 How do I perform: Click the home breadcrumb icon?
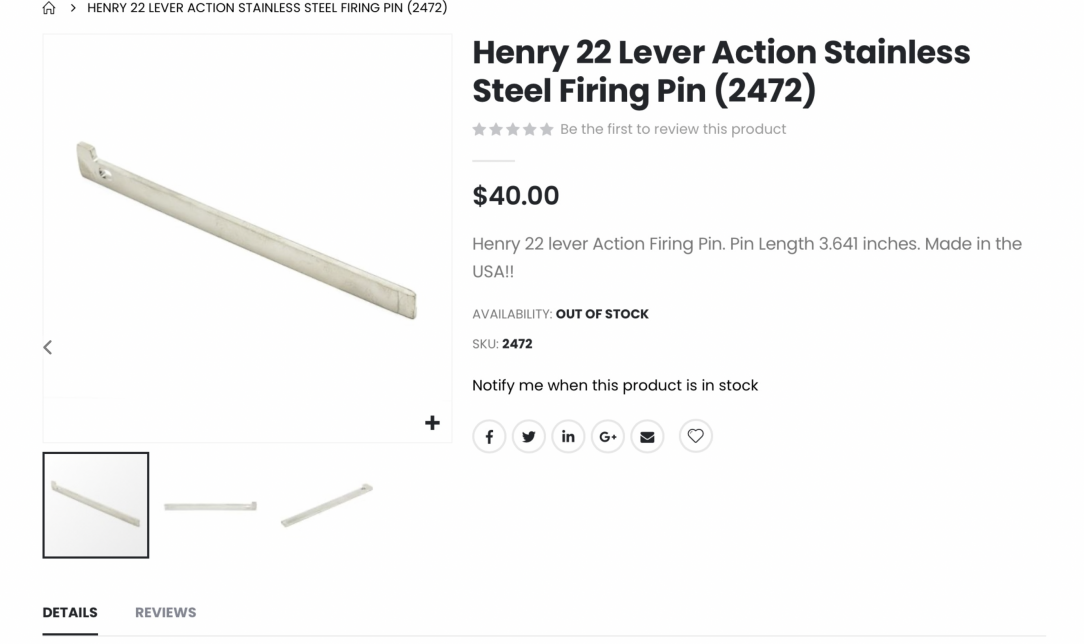click(x=48, y=8)
